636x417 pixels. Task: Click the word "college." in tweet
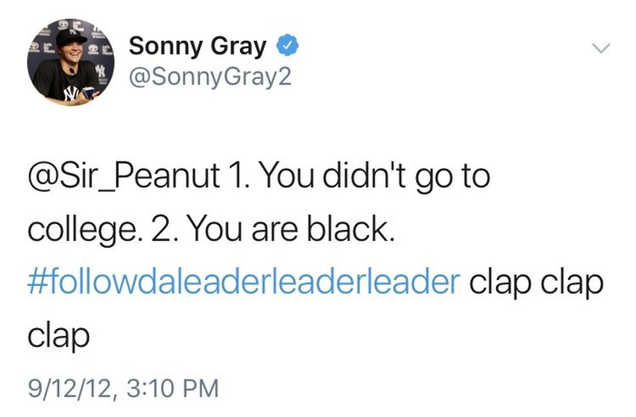85,230
